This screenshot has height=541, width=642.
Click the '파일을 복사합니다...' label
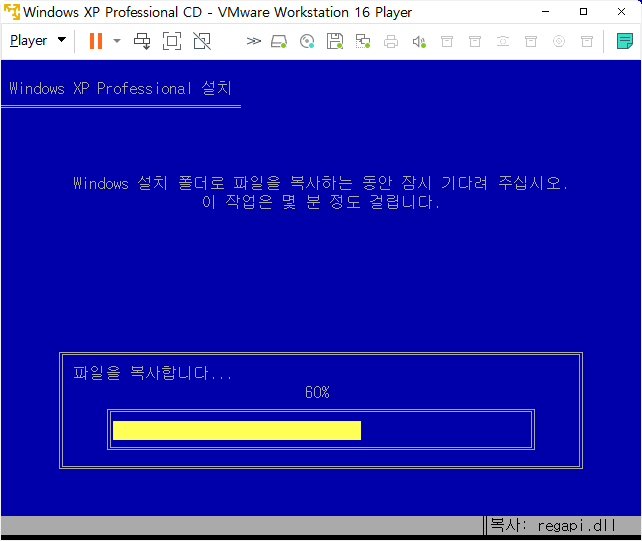(x=152, y=373)
